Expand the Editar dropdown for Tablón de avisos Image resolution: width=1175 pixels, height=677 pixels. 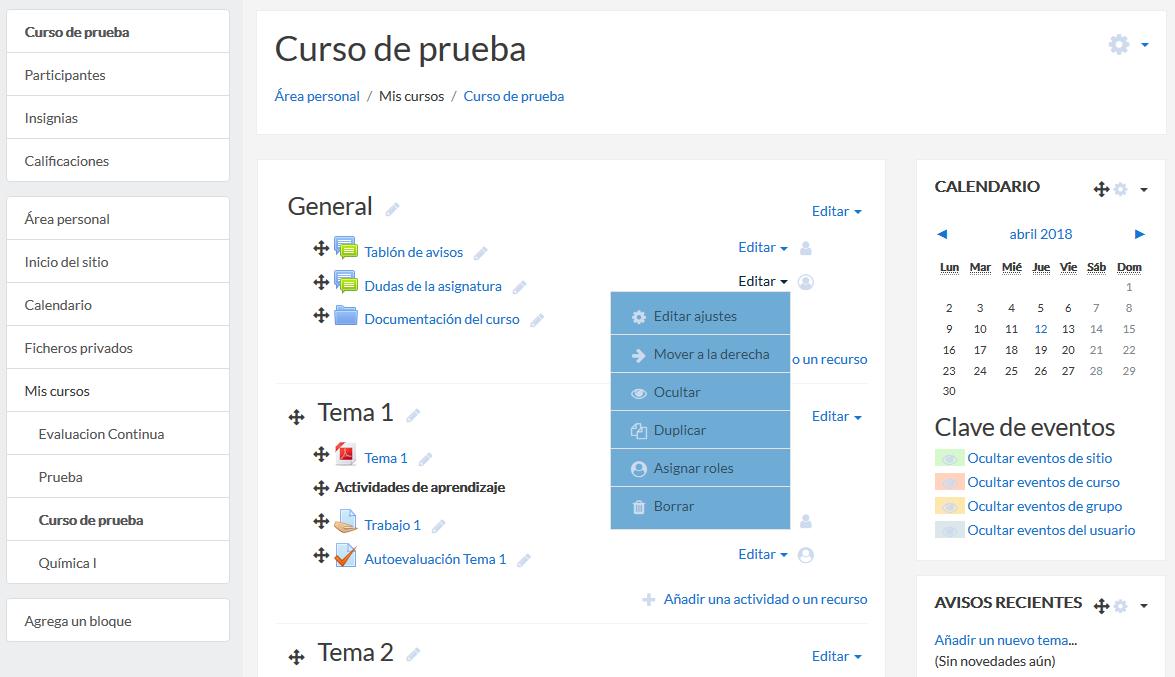tap(763, 247)
